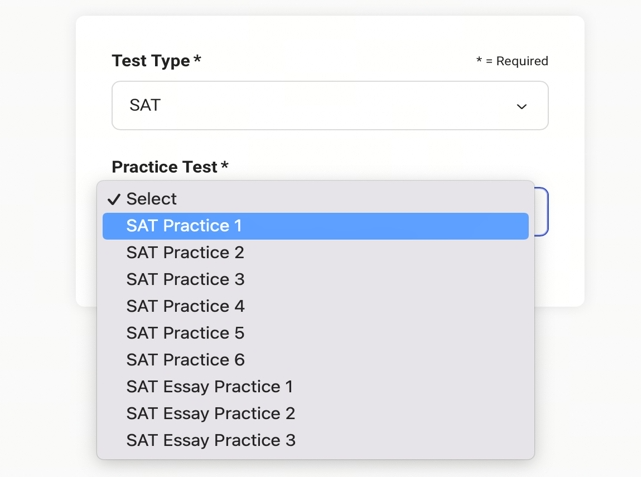Choose SAT Essay Practice 3 option

pyautogui.click(x=210, y=440)
